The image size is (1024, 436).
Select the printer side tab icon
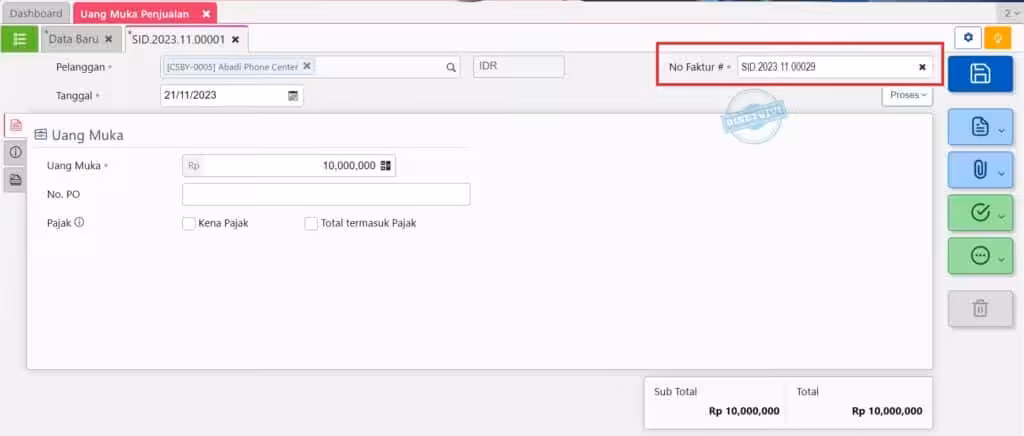click(16, 179)
